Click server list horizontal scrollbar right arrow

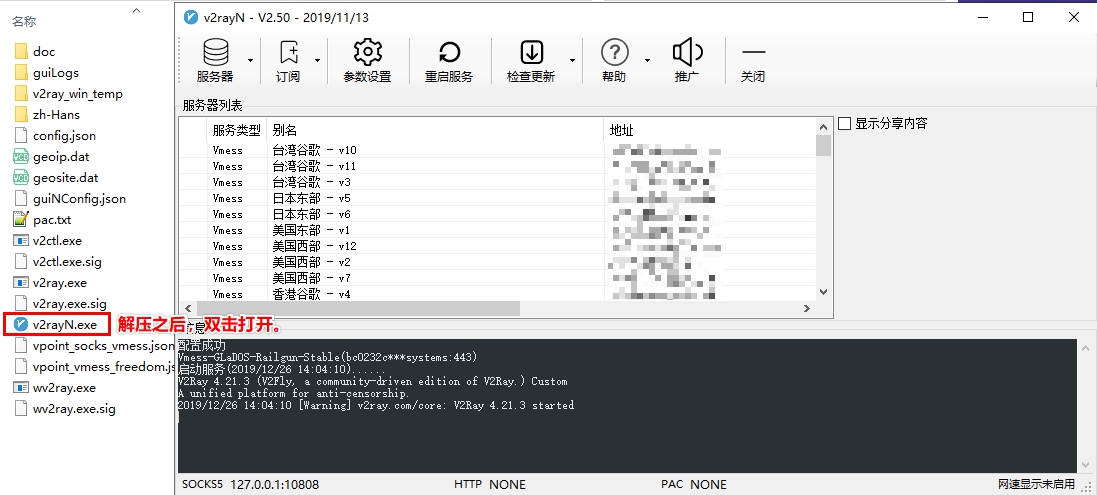pos(807,308)
